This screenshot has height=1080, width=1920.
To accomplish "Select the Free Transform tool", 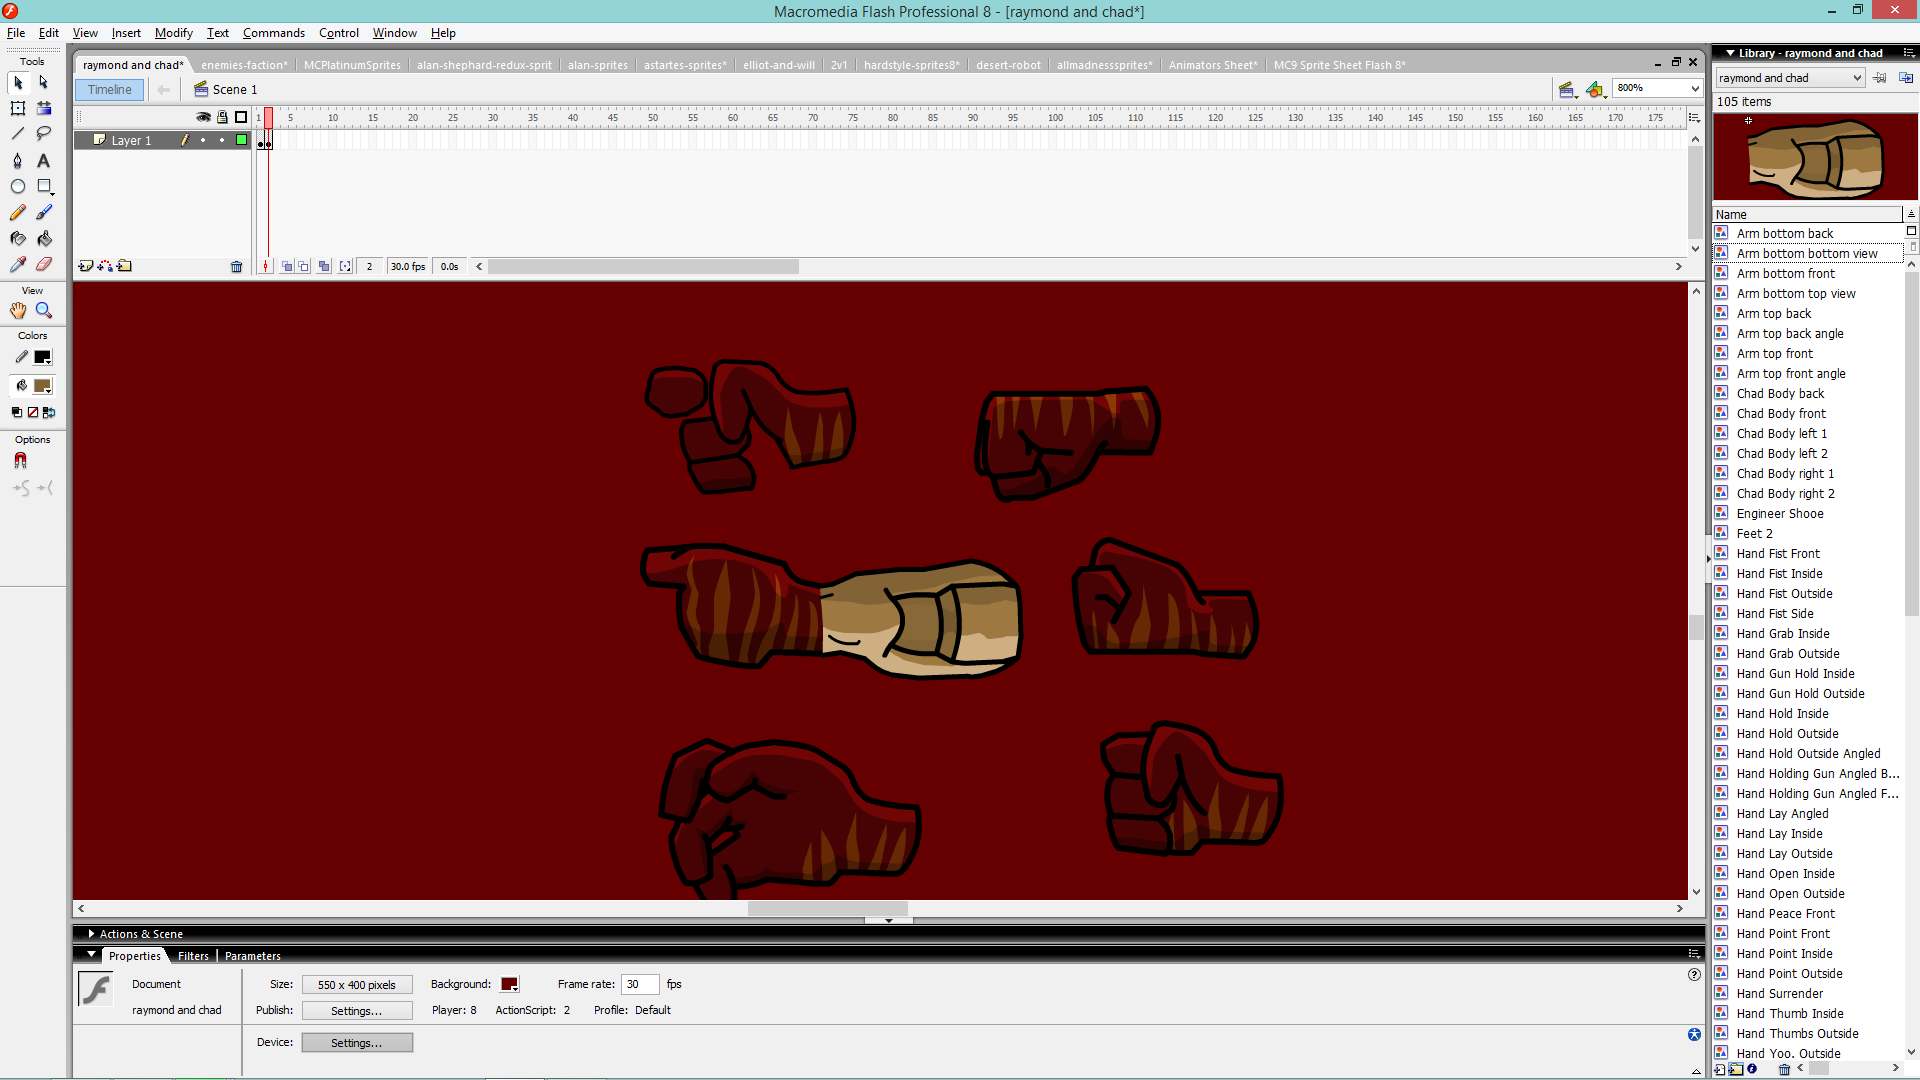I will click(18, 108).
